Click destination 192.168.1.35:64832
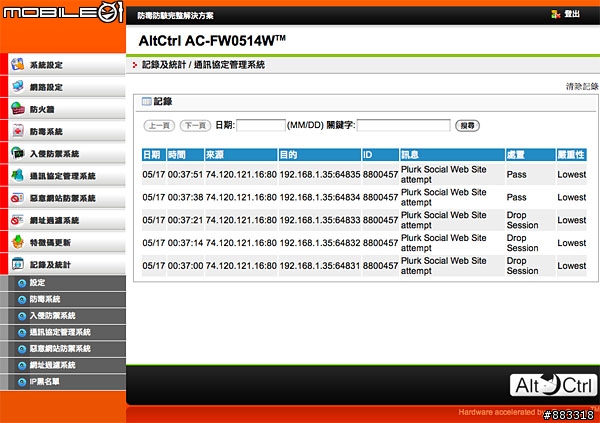600x423 pixels. (x=320, y=243)
